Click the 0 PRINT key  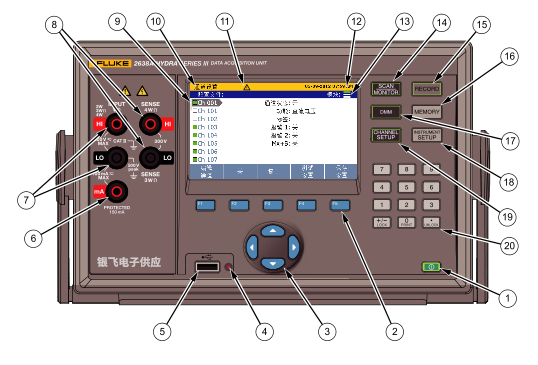coord(407,223)
